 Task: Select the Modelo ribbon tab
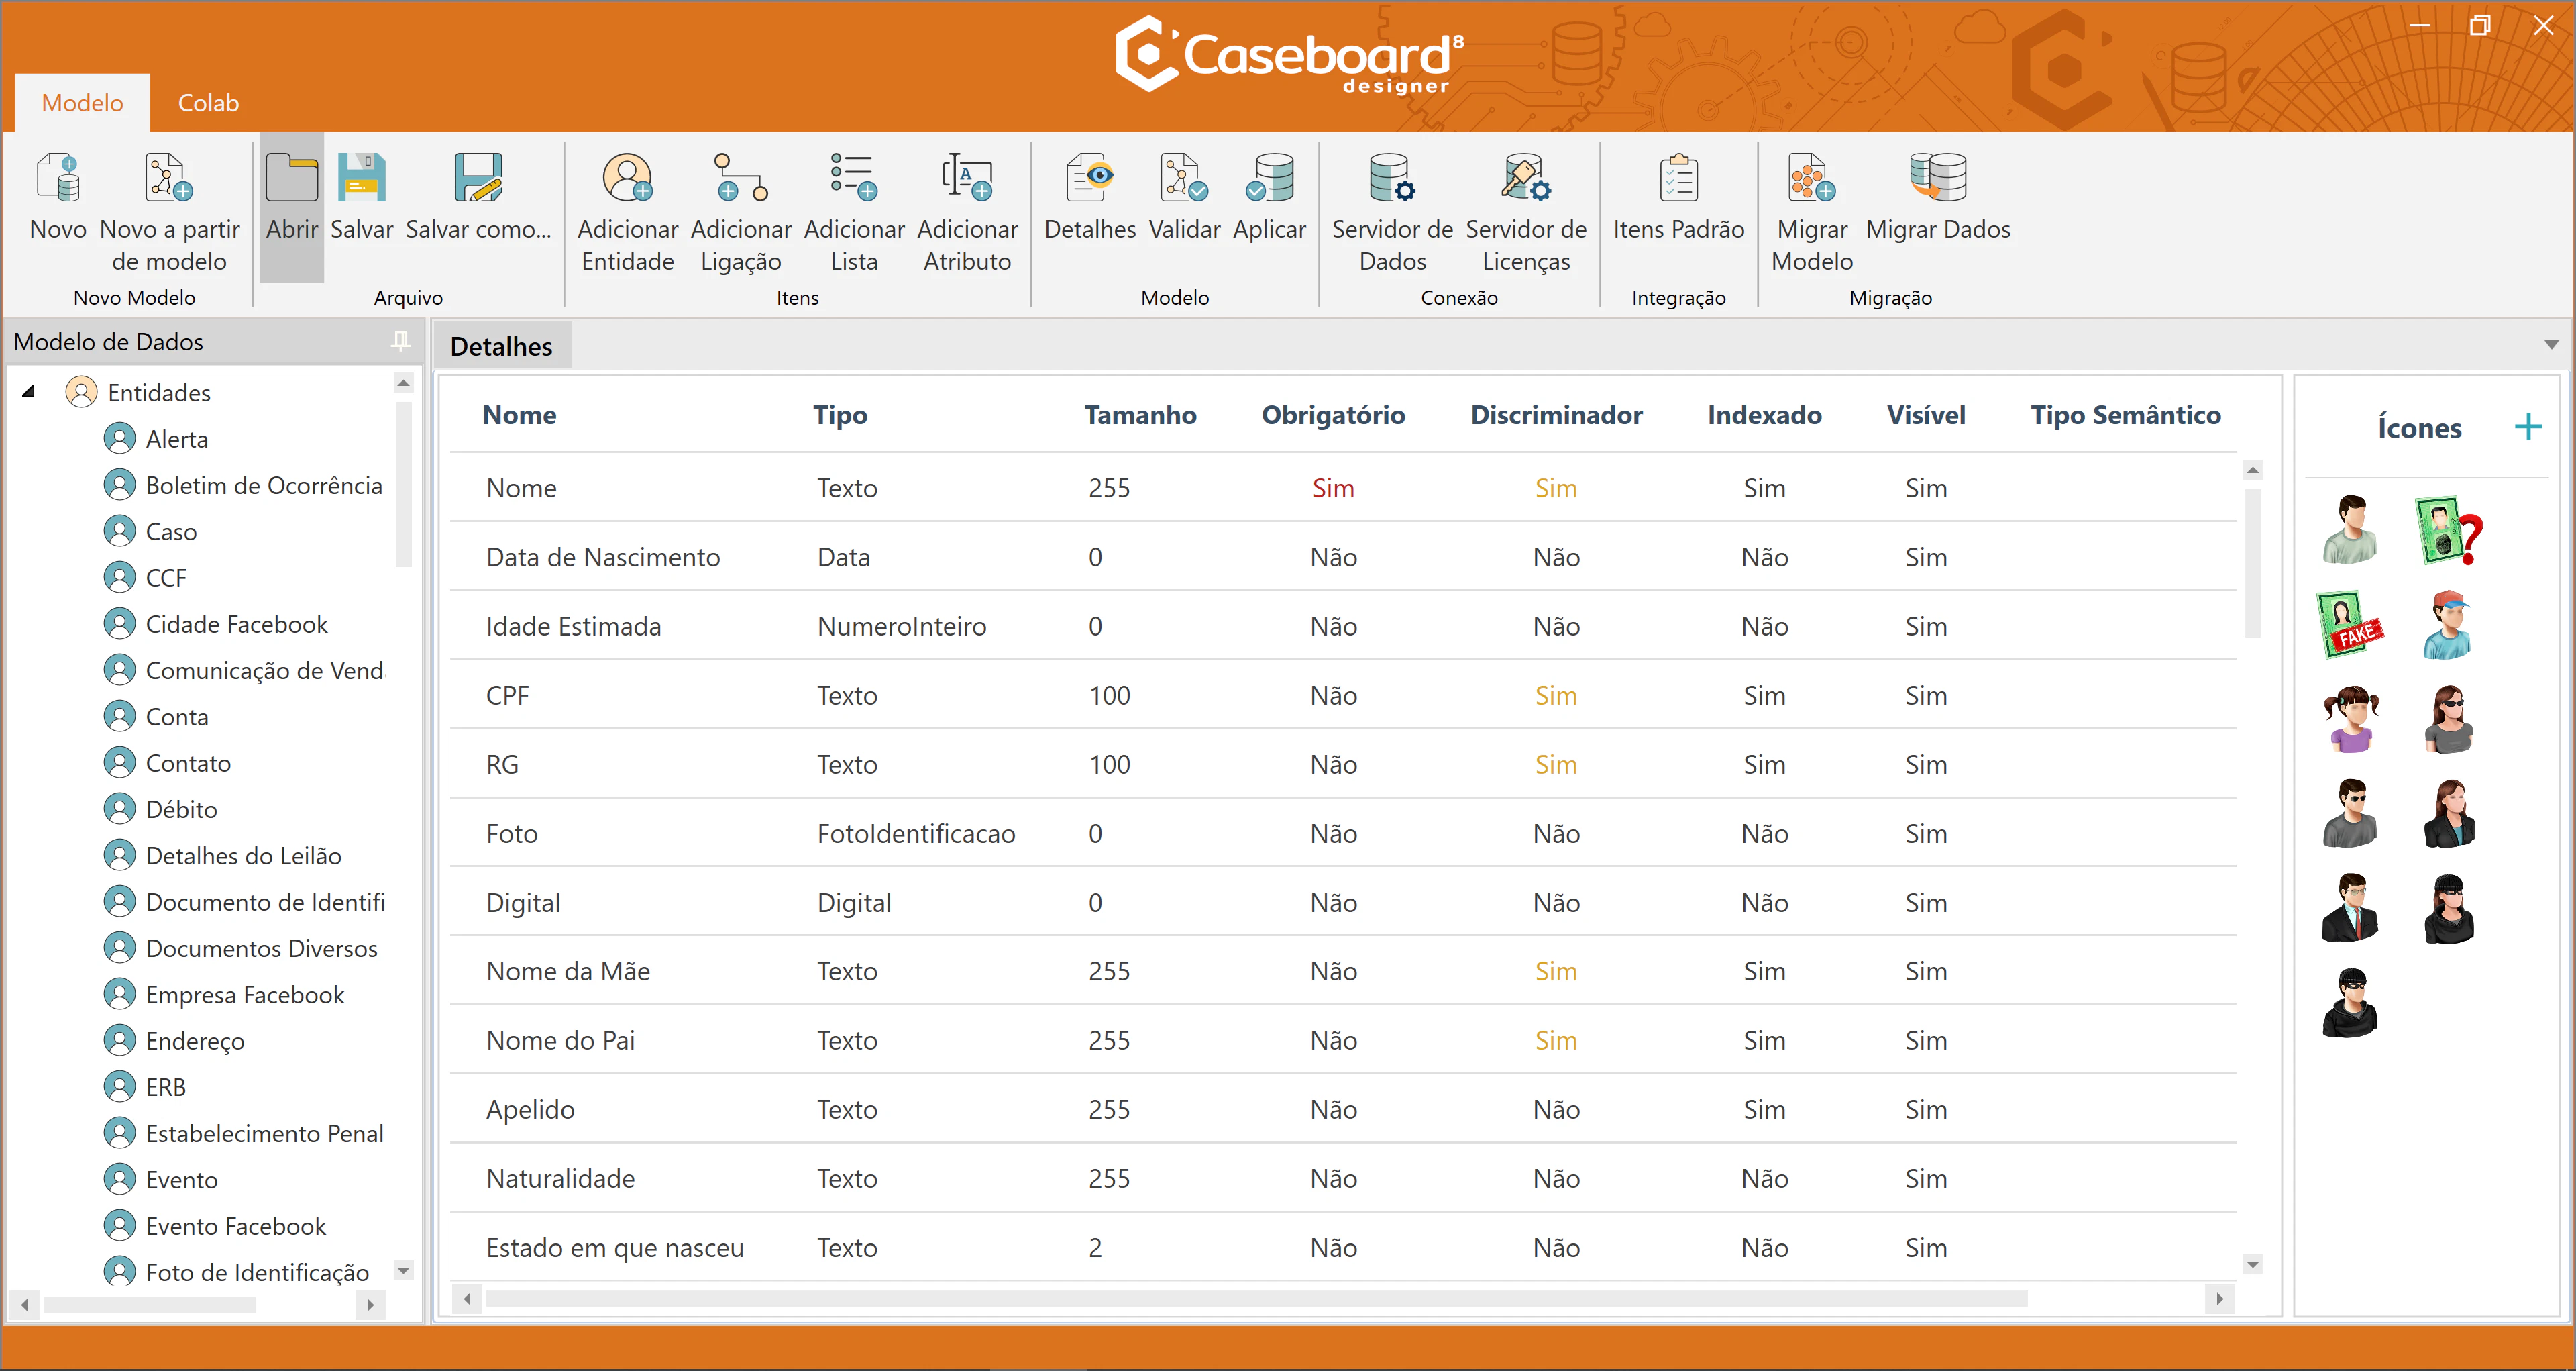(x=82, y=101)
